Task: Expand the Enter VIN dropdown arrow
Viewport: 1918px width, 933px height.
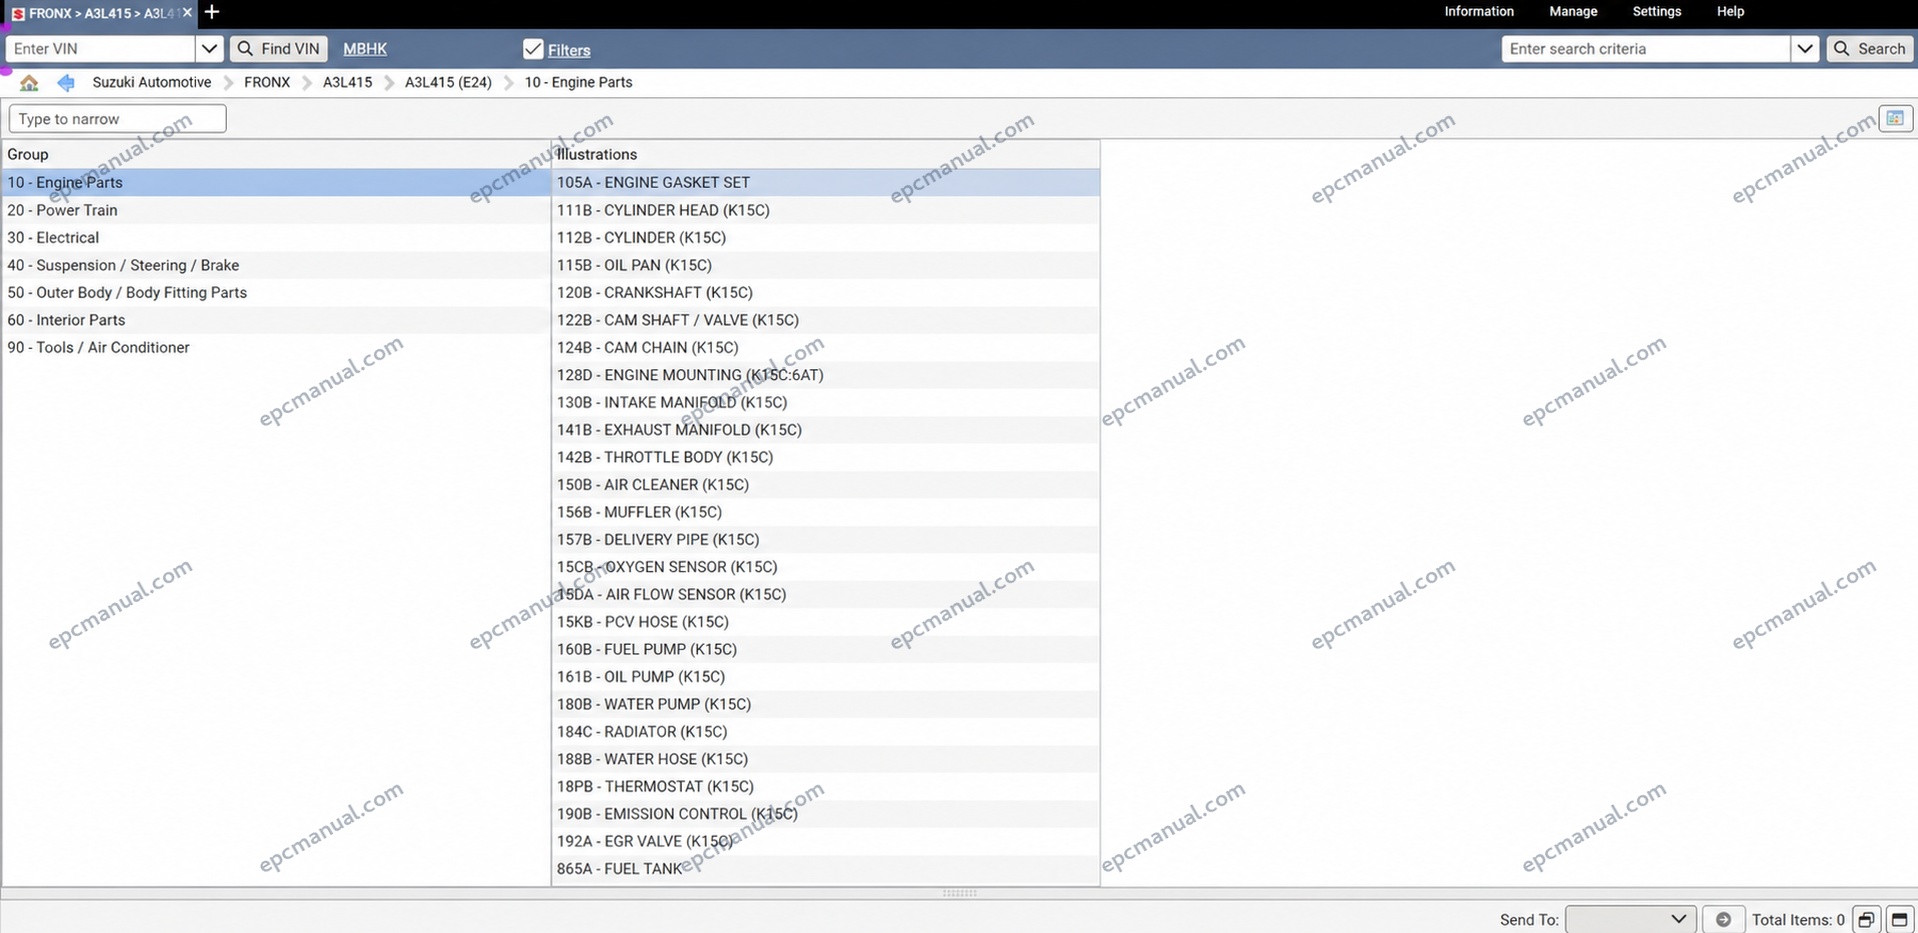Action: coord(209,49)
